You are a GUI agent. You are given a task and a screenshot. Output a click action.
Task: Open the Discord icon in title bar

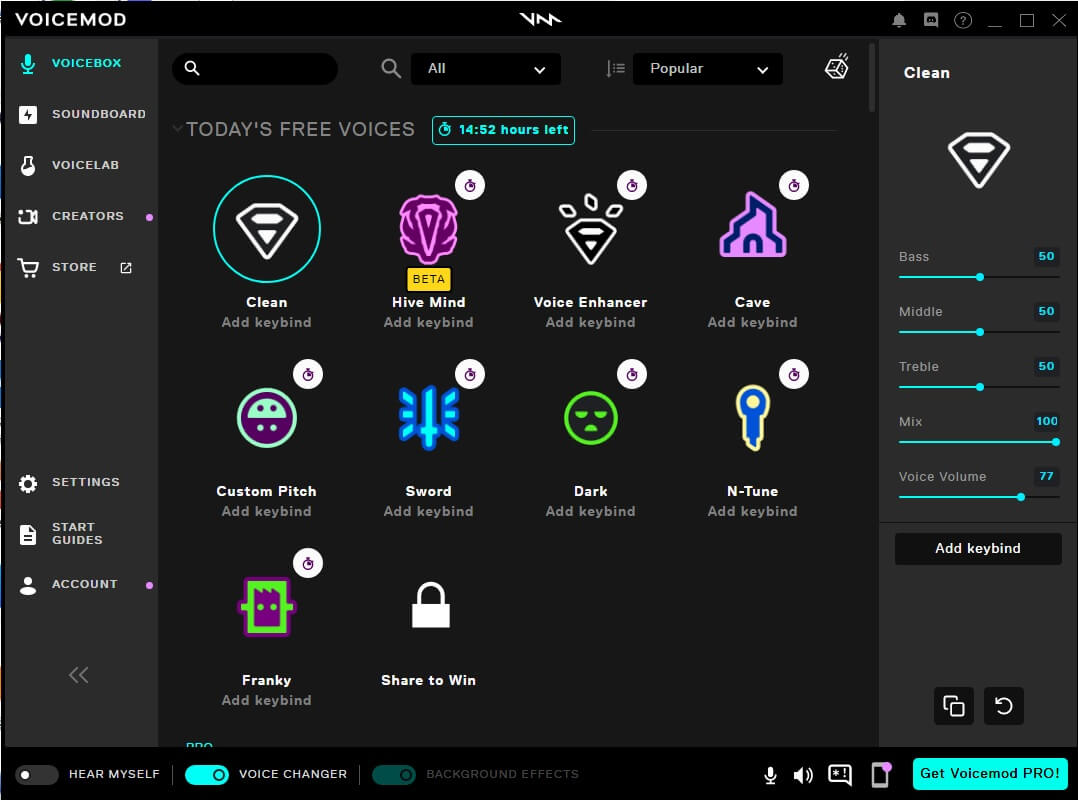[x=931, y=20]
